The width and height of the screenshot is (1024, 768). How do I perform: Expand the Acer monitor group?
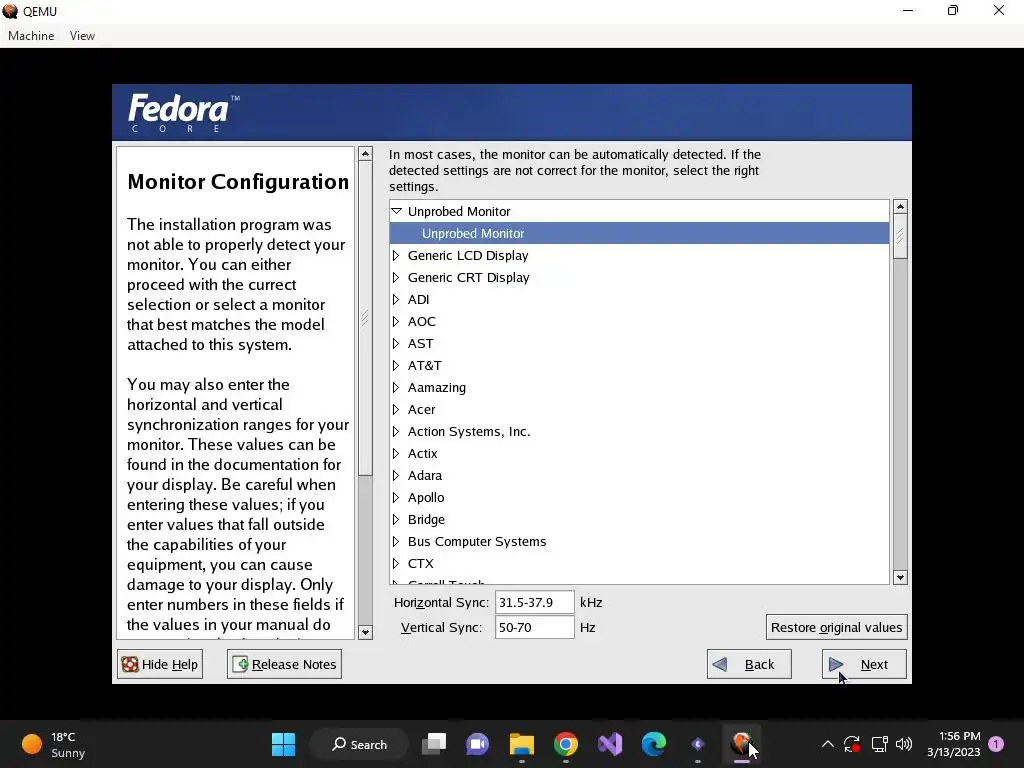tap(396, 409)
